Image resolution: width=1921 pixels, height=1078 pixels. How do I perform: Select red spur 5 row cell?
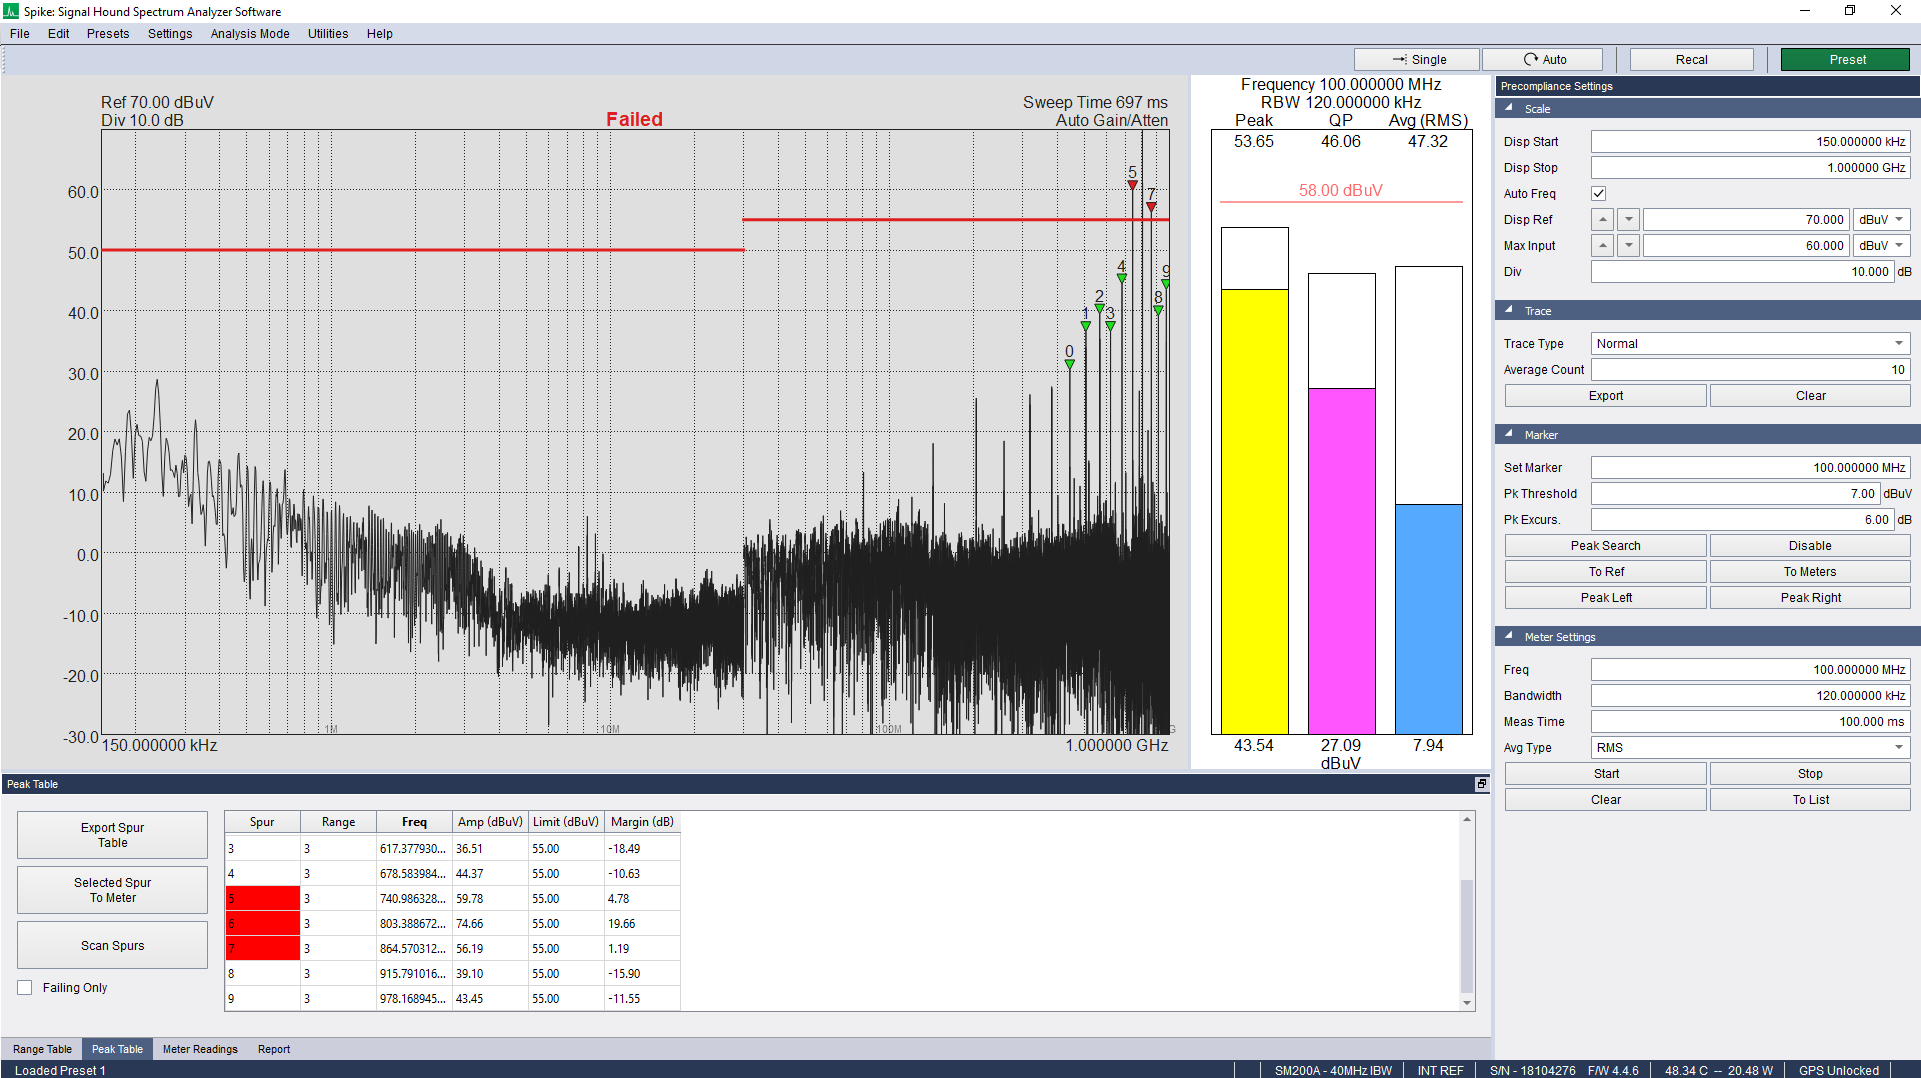click(x=263, y=898)
